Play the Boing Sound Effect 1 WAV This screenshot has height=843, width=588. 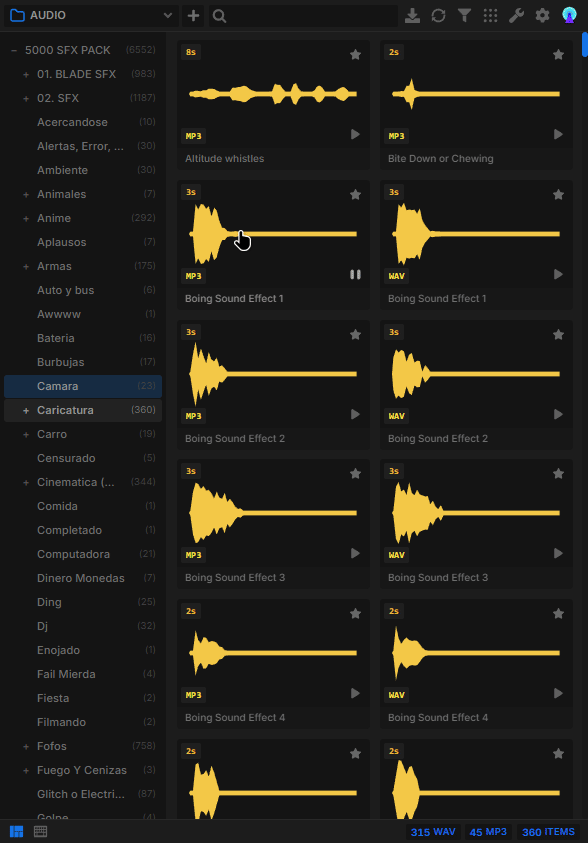(558, 275)
